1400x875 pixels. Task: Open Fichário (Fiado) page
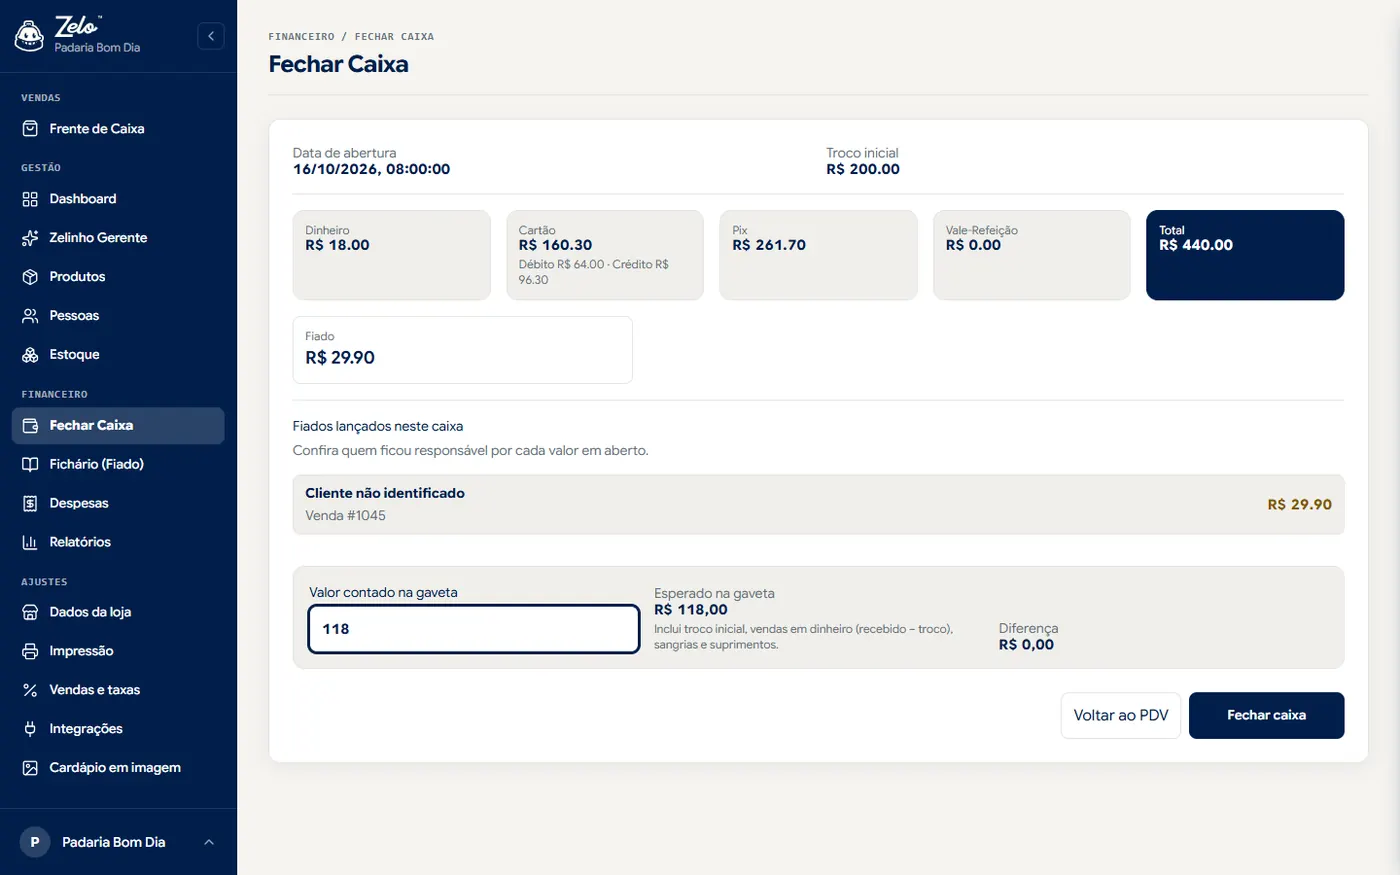coord(118,465)
